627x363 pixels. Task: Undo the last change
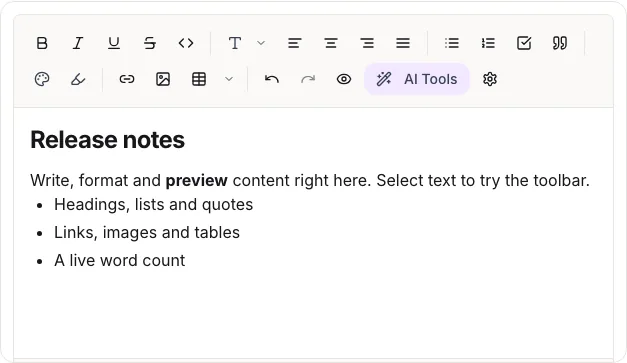click(x=272, y=79)
